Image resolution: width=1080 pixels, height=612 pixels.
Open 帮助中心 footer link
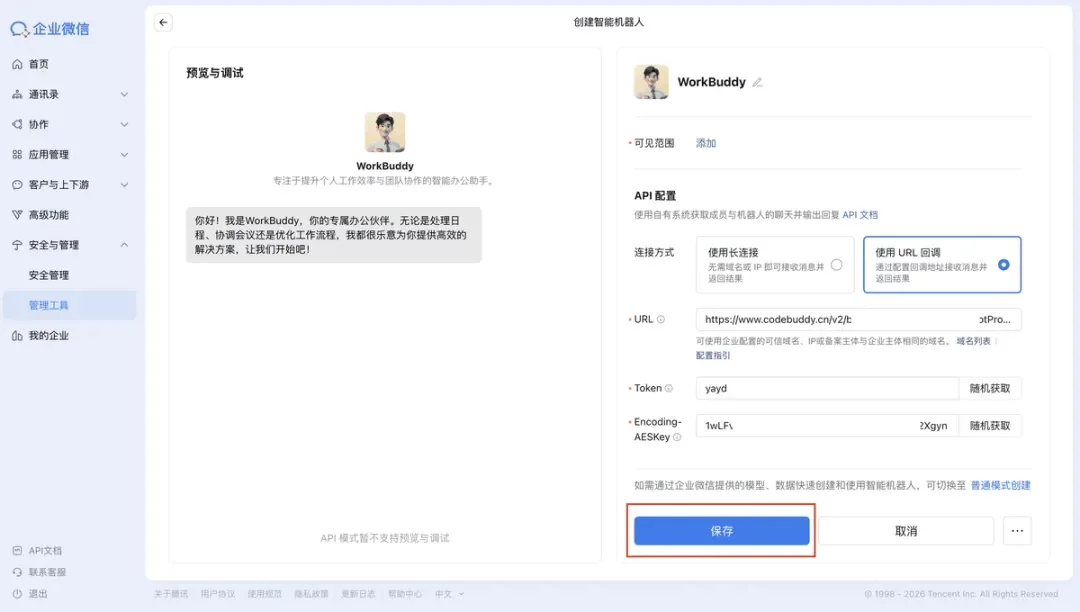pos(405,593)
